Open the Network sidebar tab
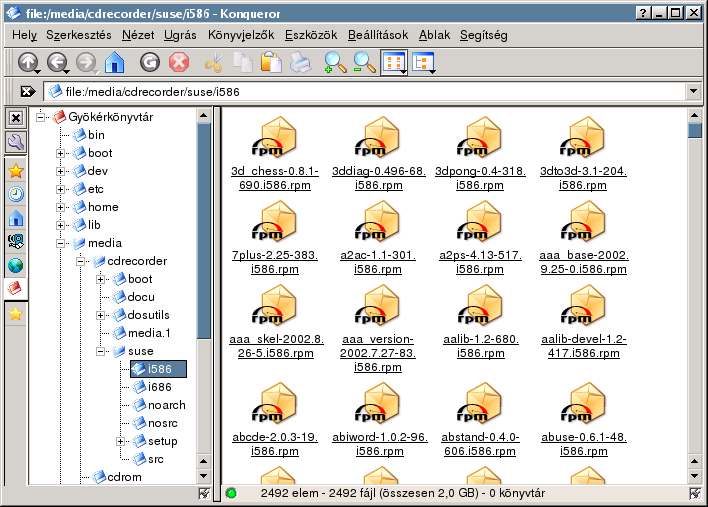Screen dimensions: 708x507 16,242
